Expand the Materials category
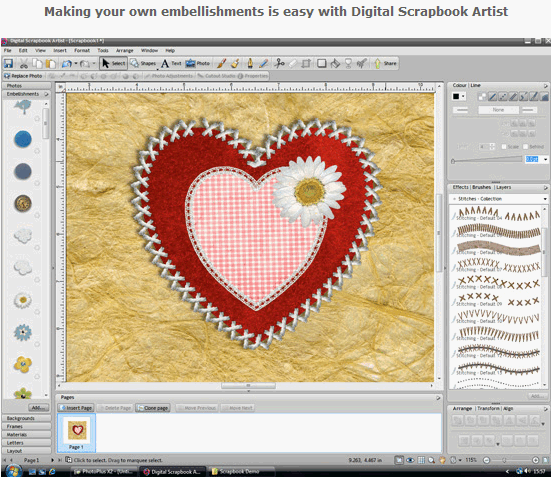Viewport: 551px width, 477px height. (x=27, y=434)
